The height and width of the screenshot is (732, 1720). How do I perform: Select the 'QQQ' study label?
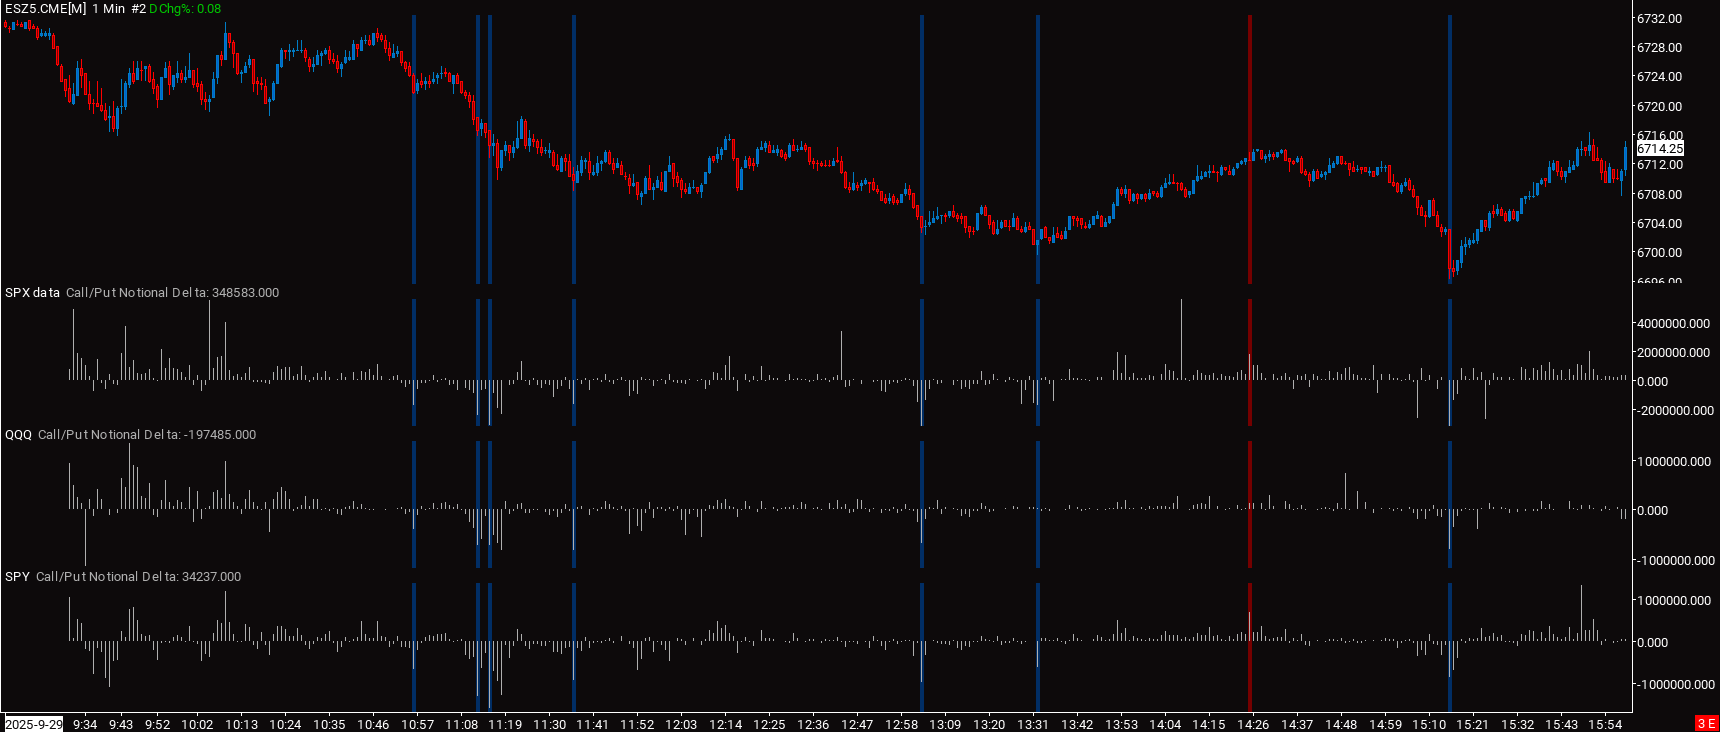click(18, 435)
